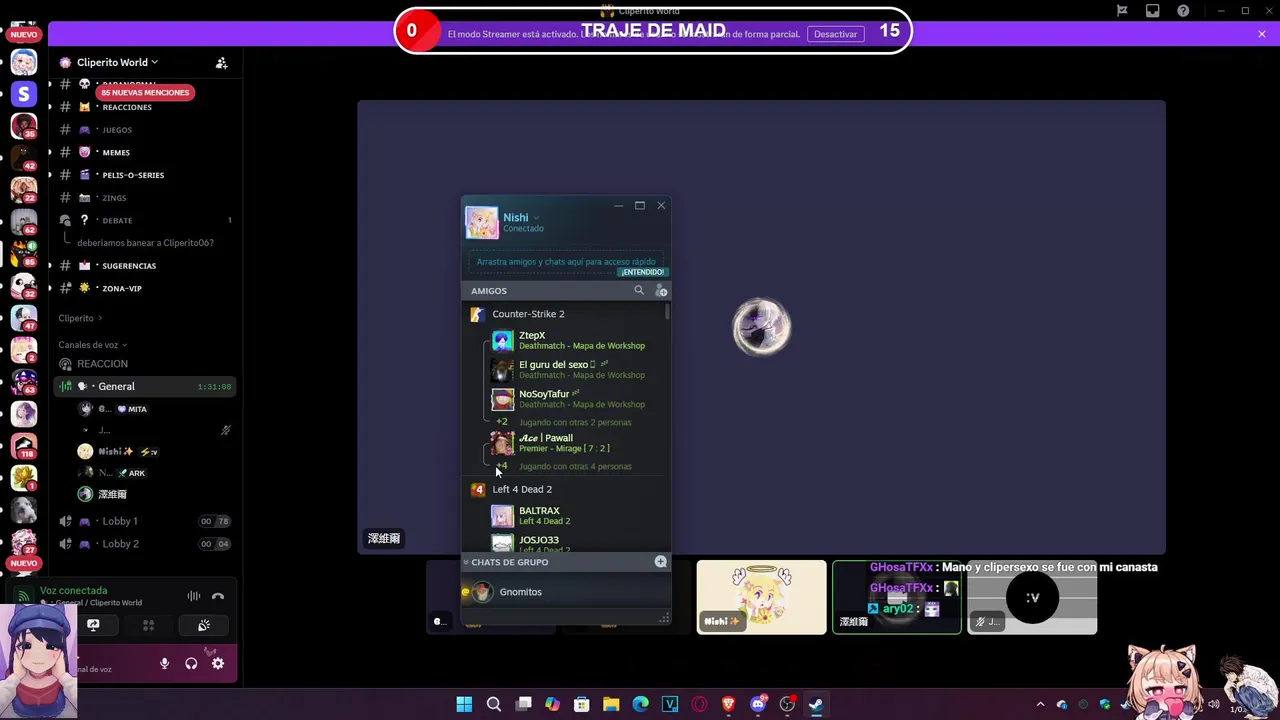Create new group chat with plus icon
This screenshot has width=1280, height=720.
tap(660, 562)
